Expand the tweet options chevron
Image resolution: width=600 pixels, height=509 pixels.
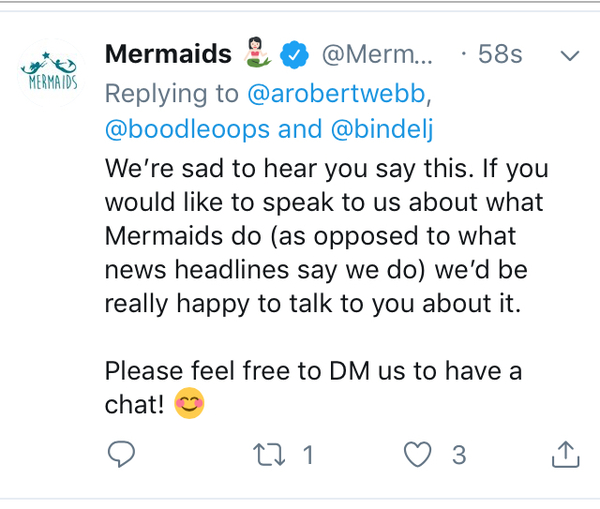pos(571,55)
